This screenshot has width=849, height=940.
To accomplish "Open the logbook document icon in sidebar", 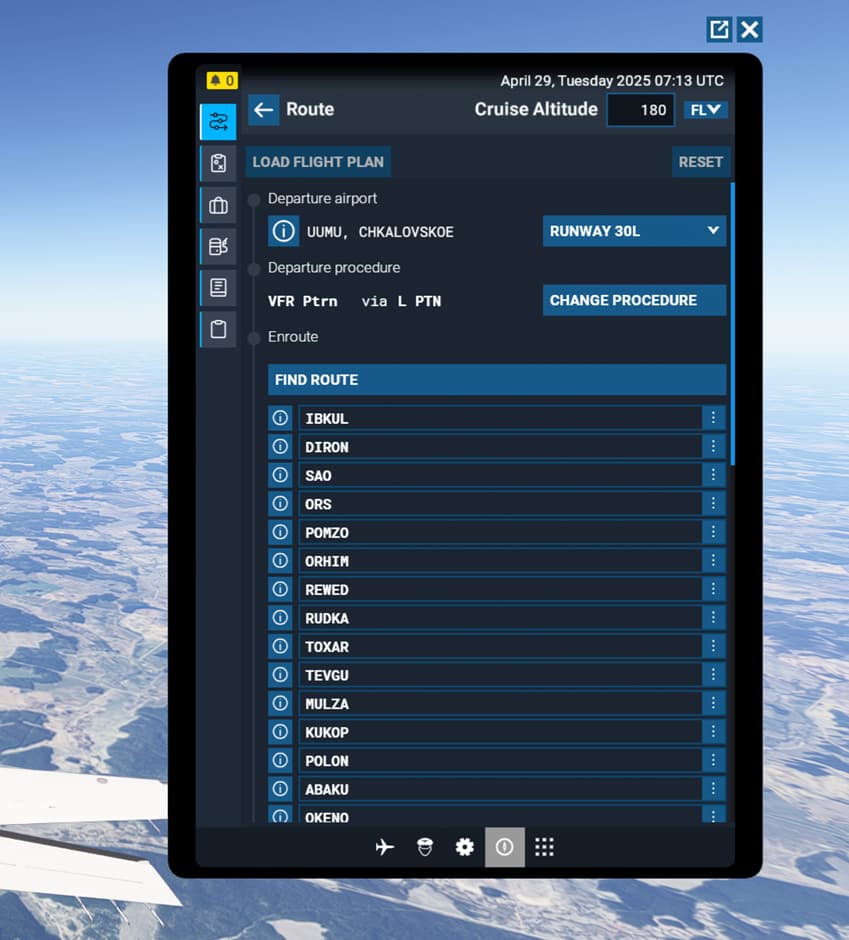I will pos(219,287).
